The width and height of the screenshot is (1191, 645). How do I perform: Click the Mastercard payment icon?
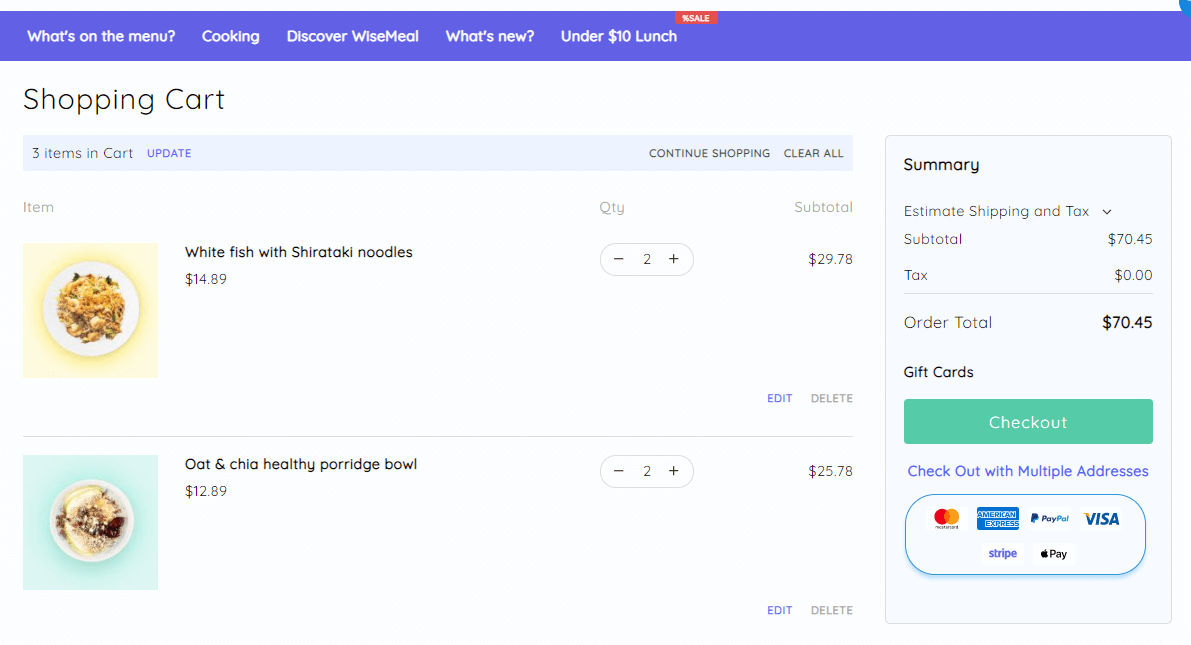click(946, 519)
